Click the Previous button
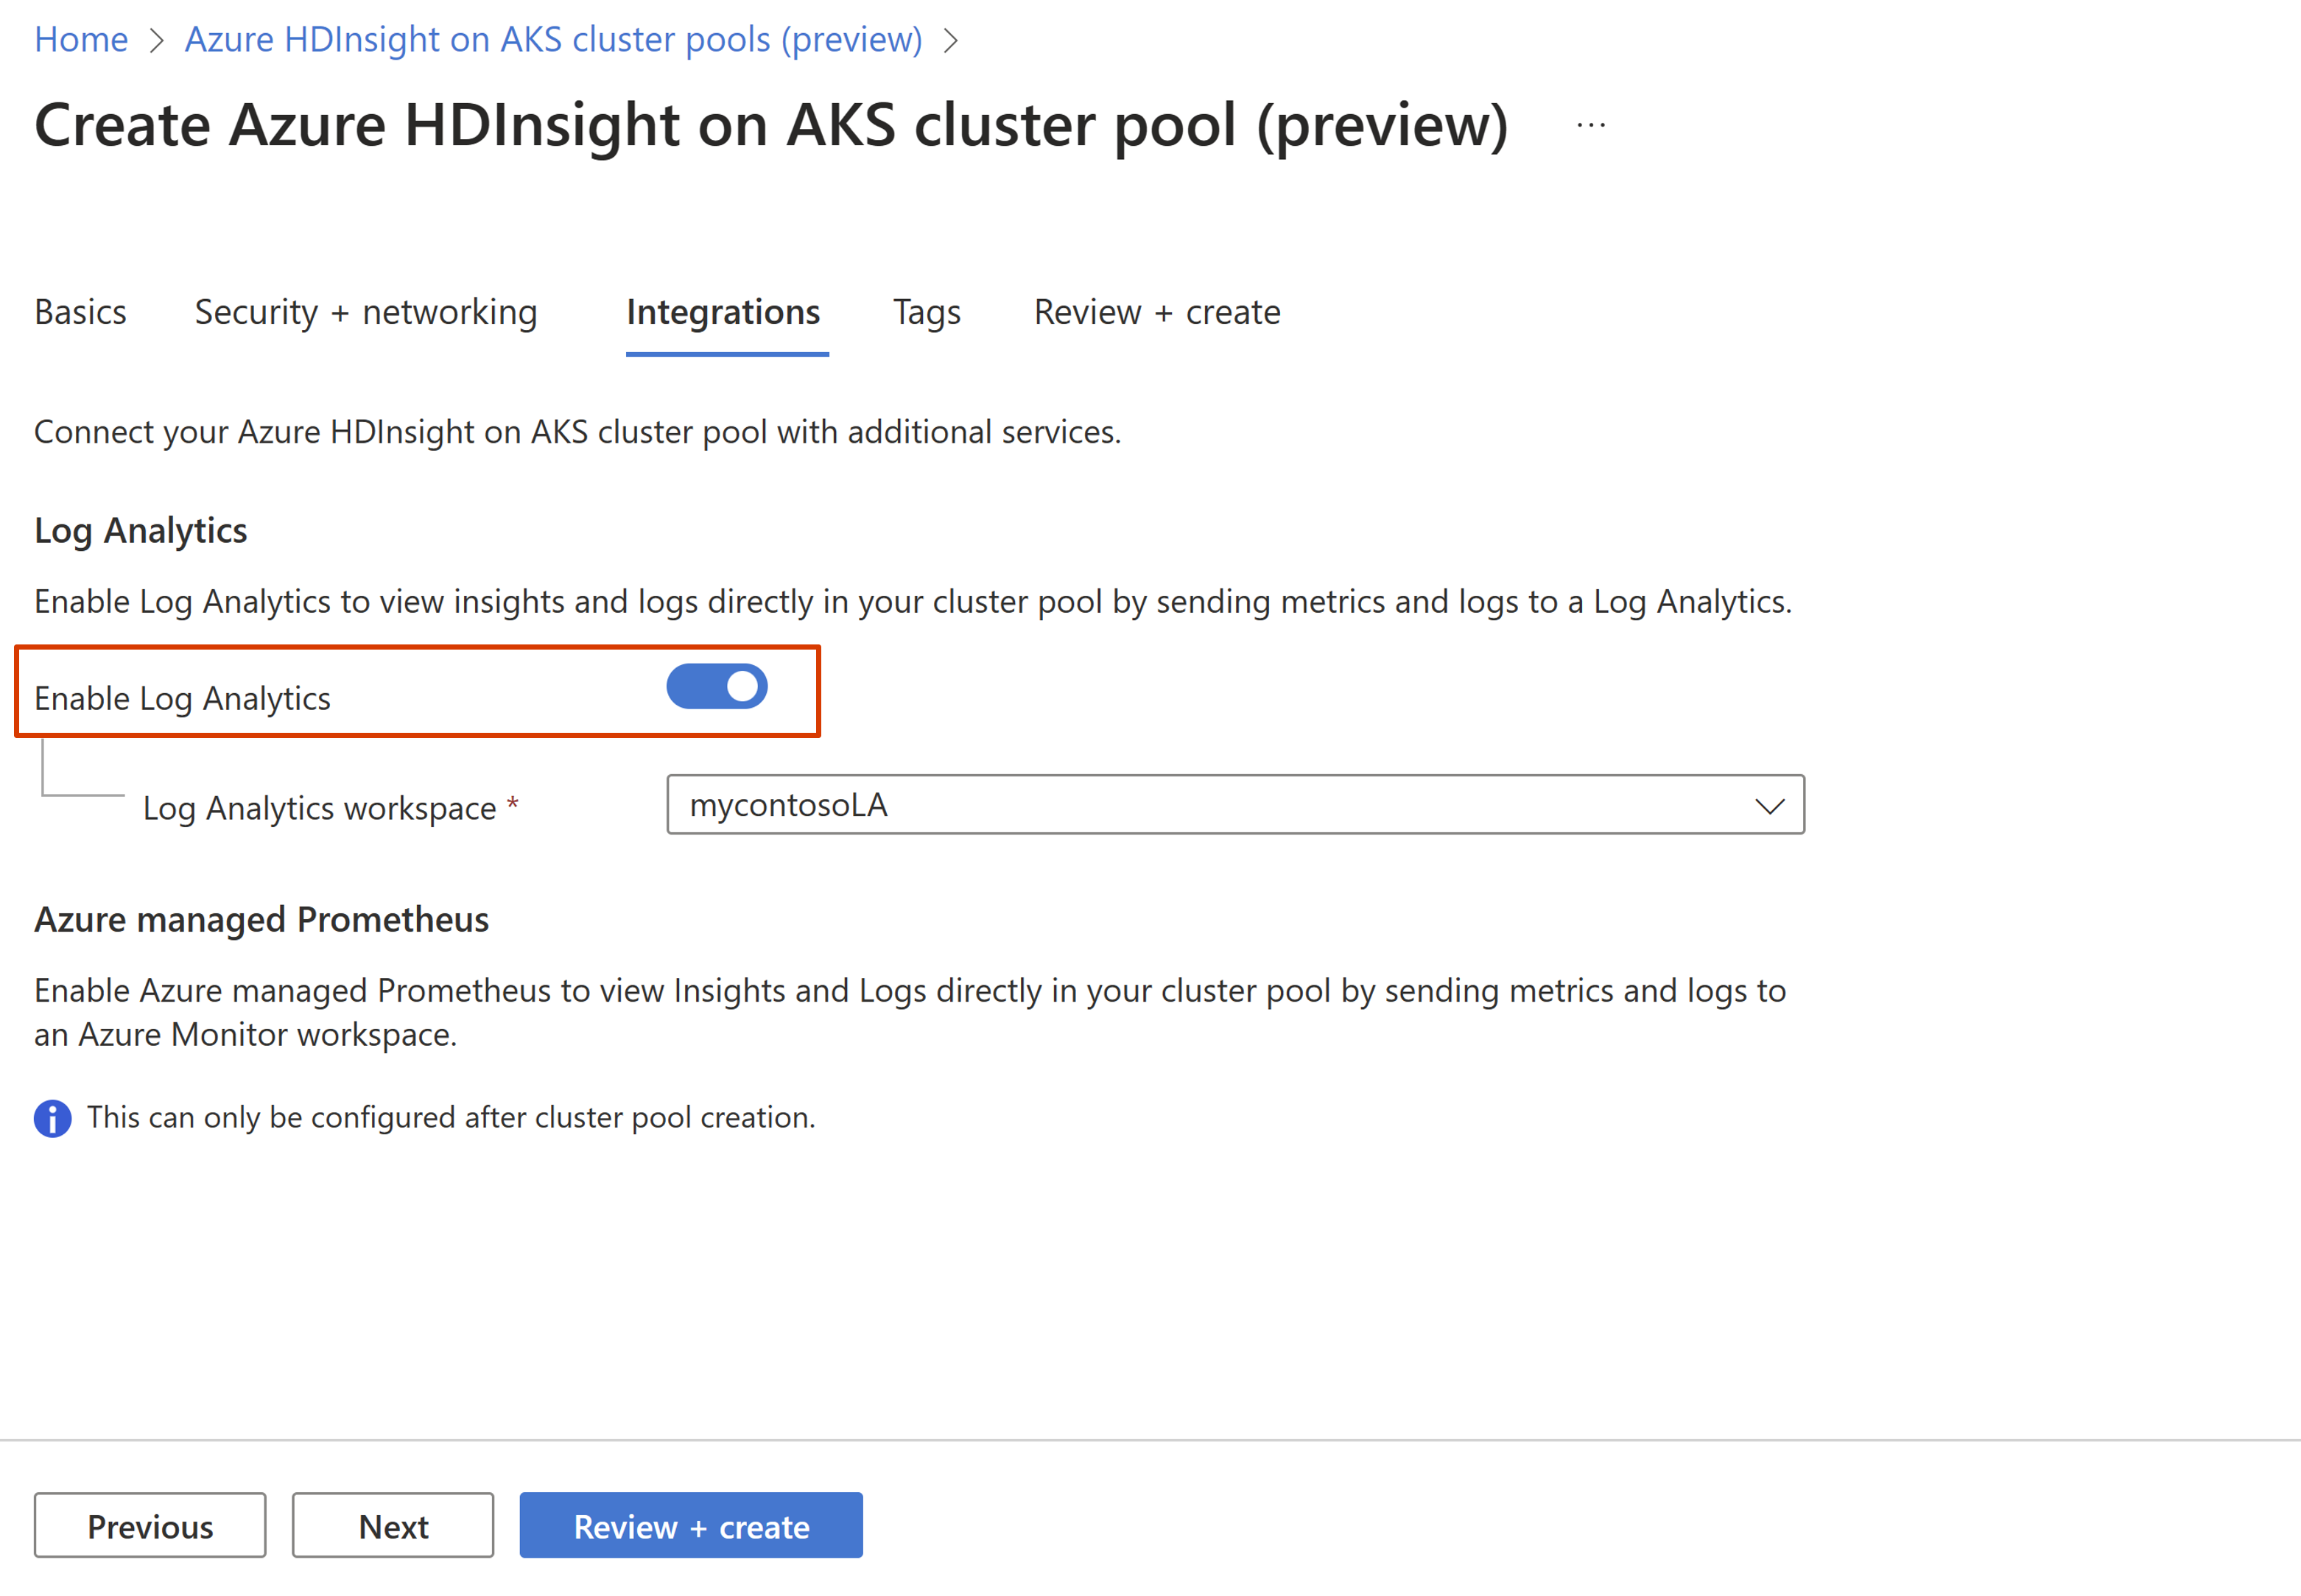The image size is (2301, 1596). 150,1526
